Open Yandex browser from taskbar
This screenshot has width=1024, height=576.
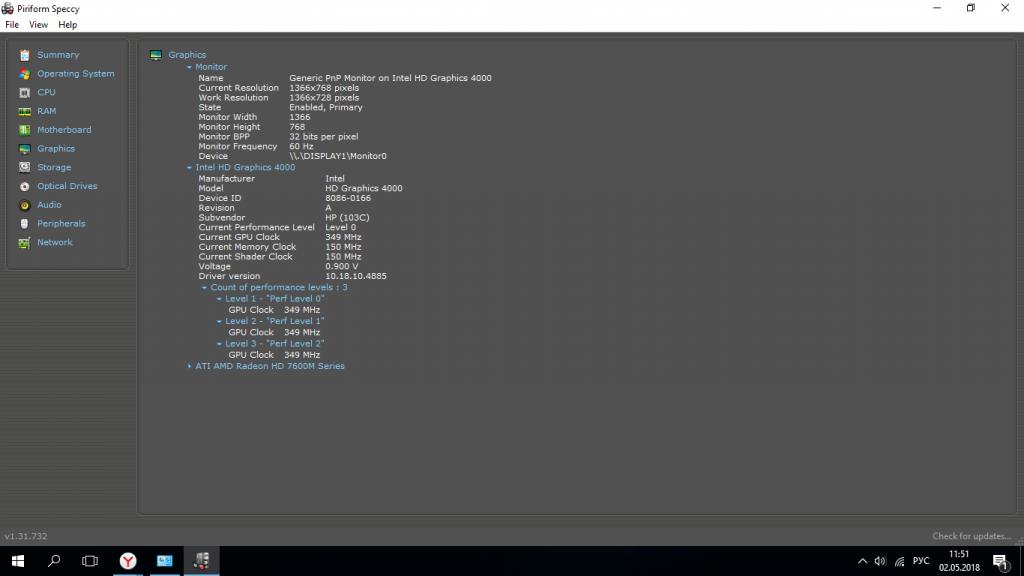[128, 561]
